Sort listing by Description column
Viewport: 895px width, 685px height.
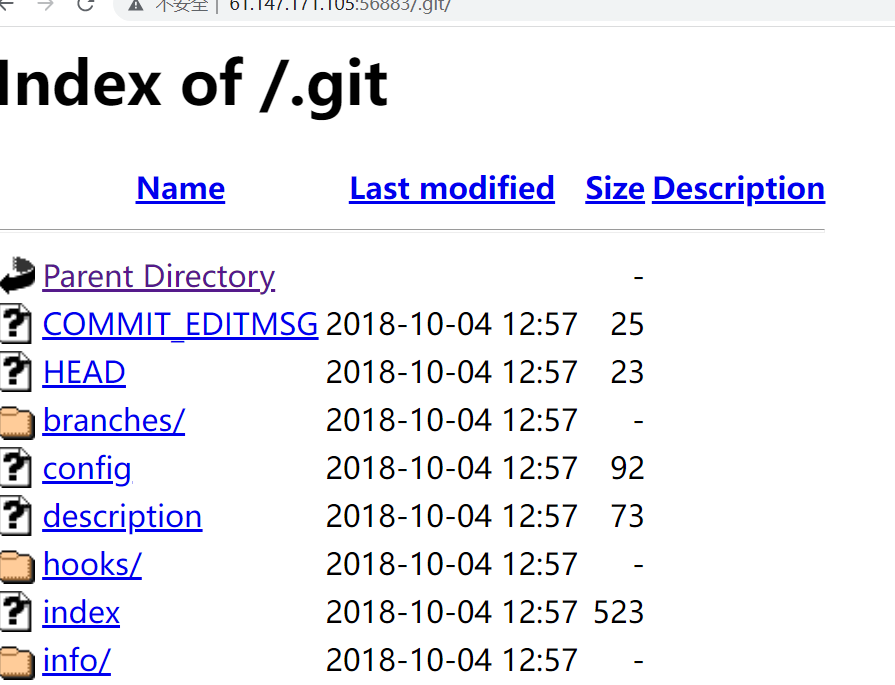tap(738, 188)
